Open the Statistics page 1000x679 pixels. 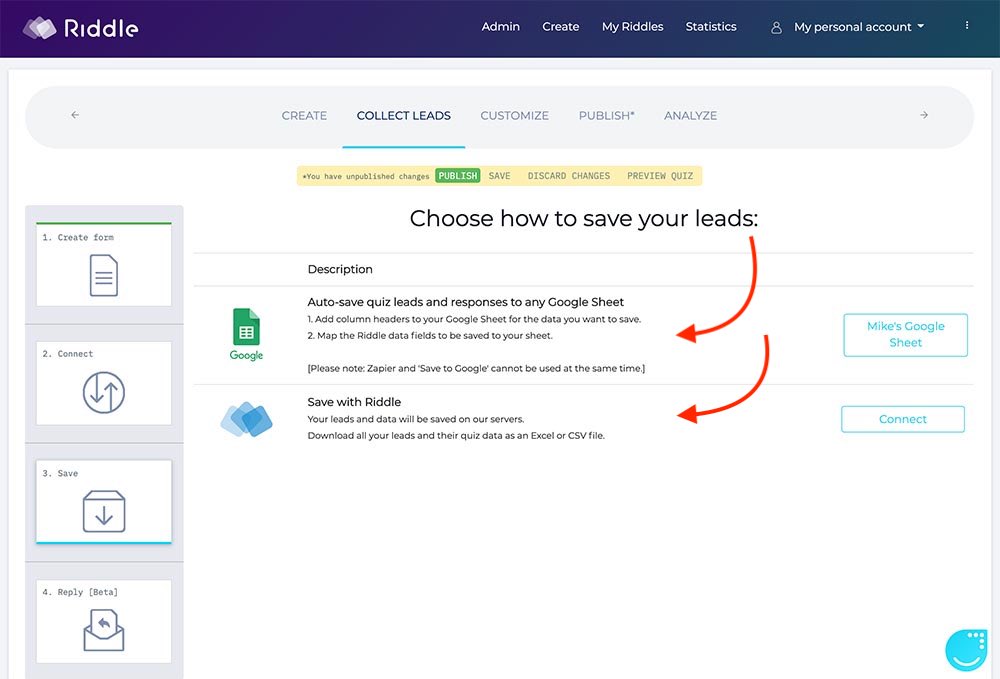[711, 27]
